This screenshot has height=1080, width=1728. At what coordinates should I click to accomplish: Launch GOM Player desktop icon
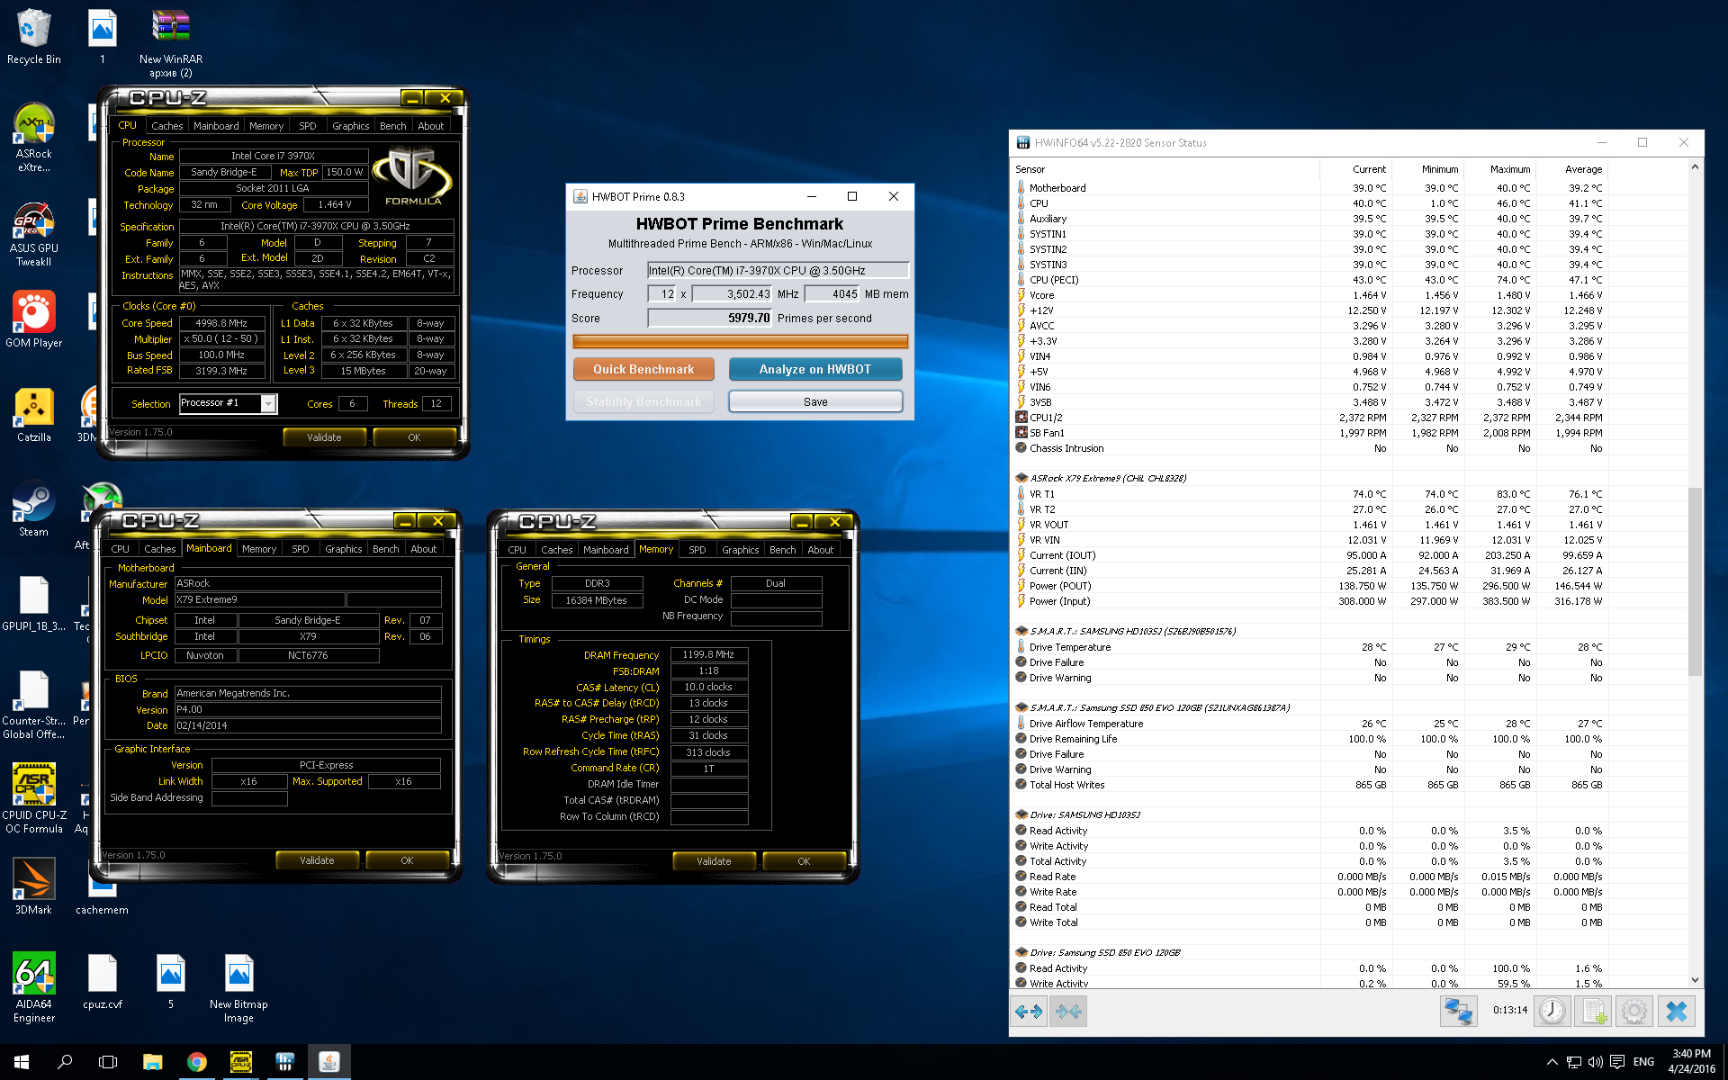(x=34, y=320)
